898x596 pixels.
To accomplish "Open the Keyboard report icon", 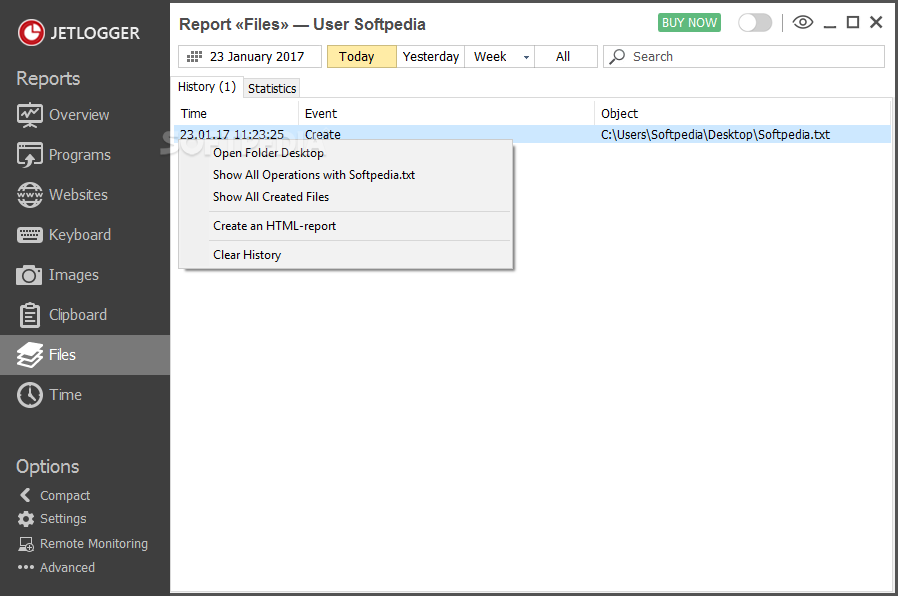I will pos(30,235).
